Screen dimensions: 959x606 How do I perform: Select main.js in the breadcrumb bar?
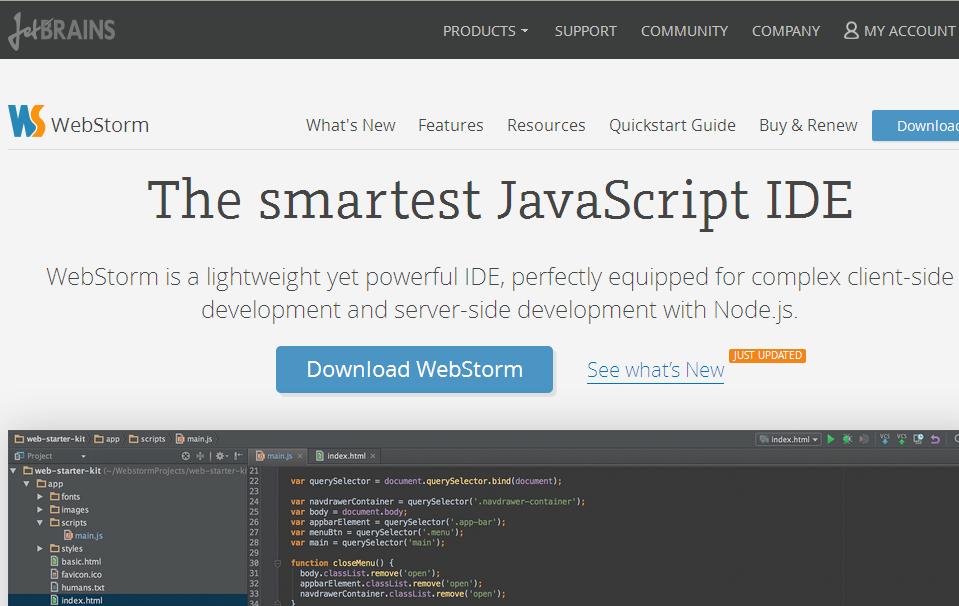[x=194, y=438]
